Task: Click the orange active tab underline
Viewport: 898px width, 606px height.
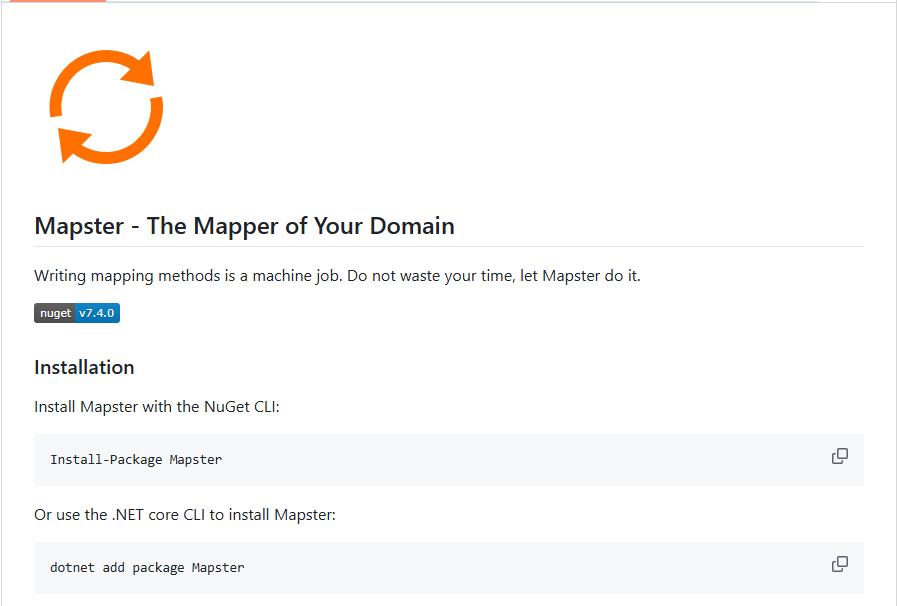Action: click(x=57, y=1)
